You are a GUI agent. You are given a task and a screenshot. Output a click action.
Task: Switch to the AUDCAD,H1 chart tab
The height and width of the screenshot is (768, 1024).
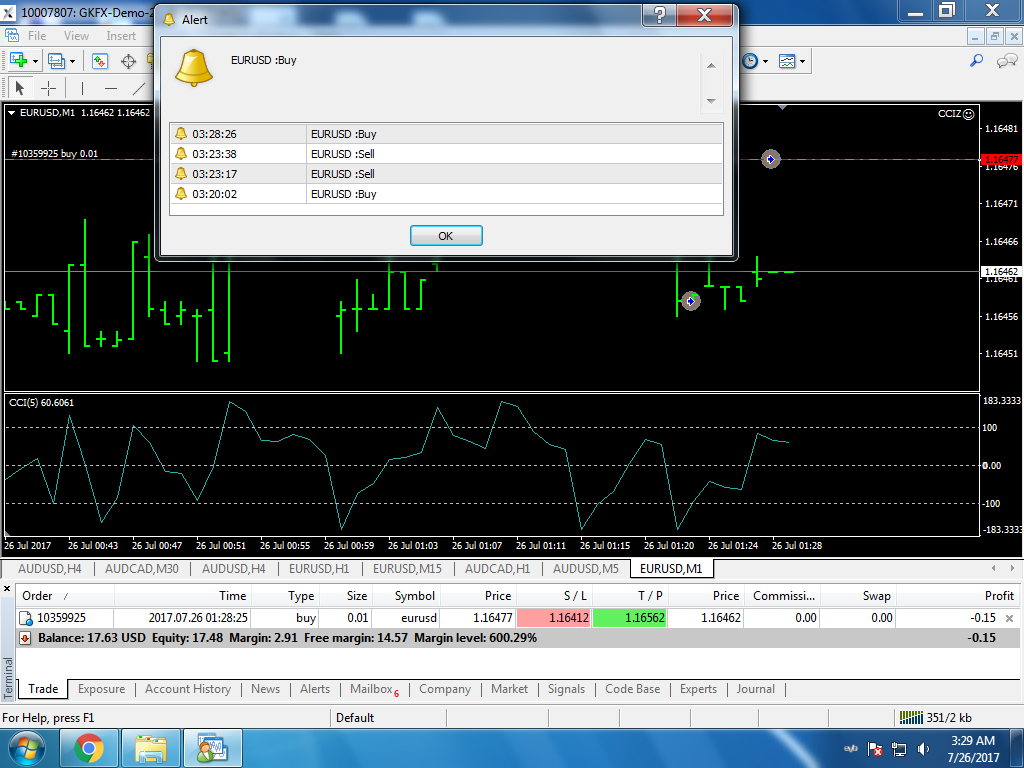[498, 569]
